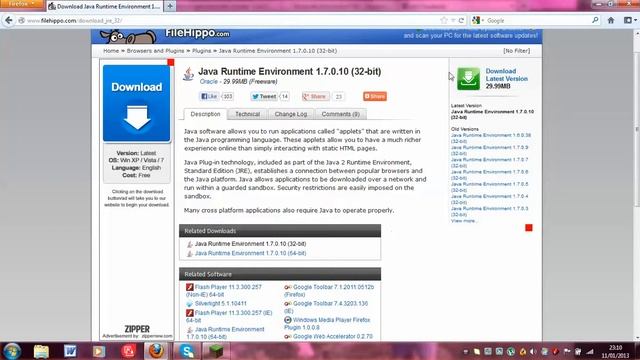Open Flash Player 11.3.300.257 (IE) link
The height and width of the screenshot is (360, 640).
pyautogui.click(x=229, y=316)
